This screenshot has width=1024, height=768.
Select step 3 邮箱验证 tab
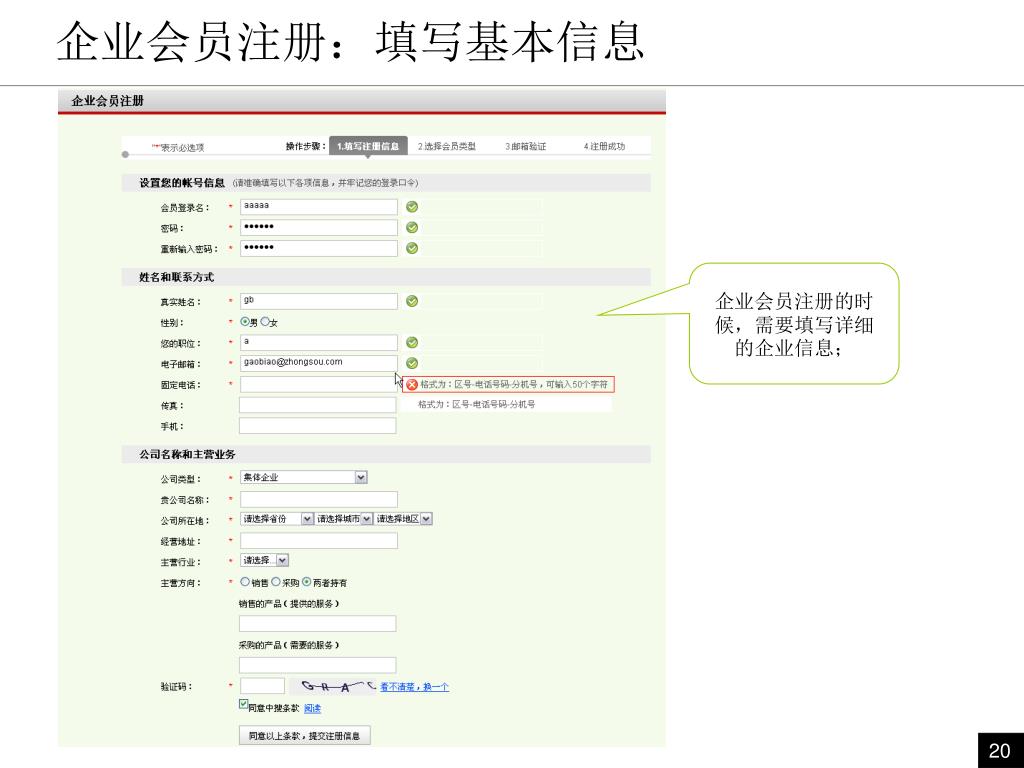pos(525,146)
